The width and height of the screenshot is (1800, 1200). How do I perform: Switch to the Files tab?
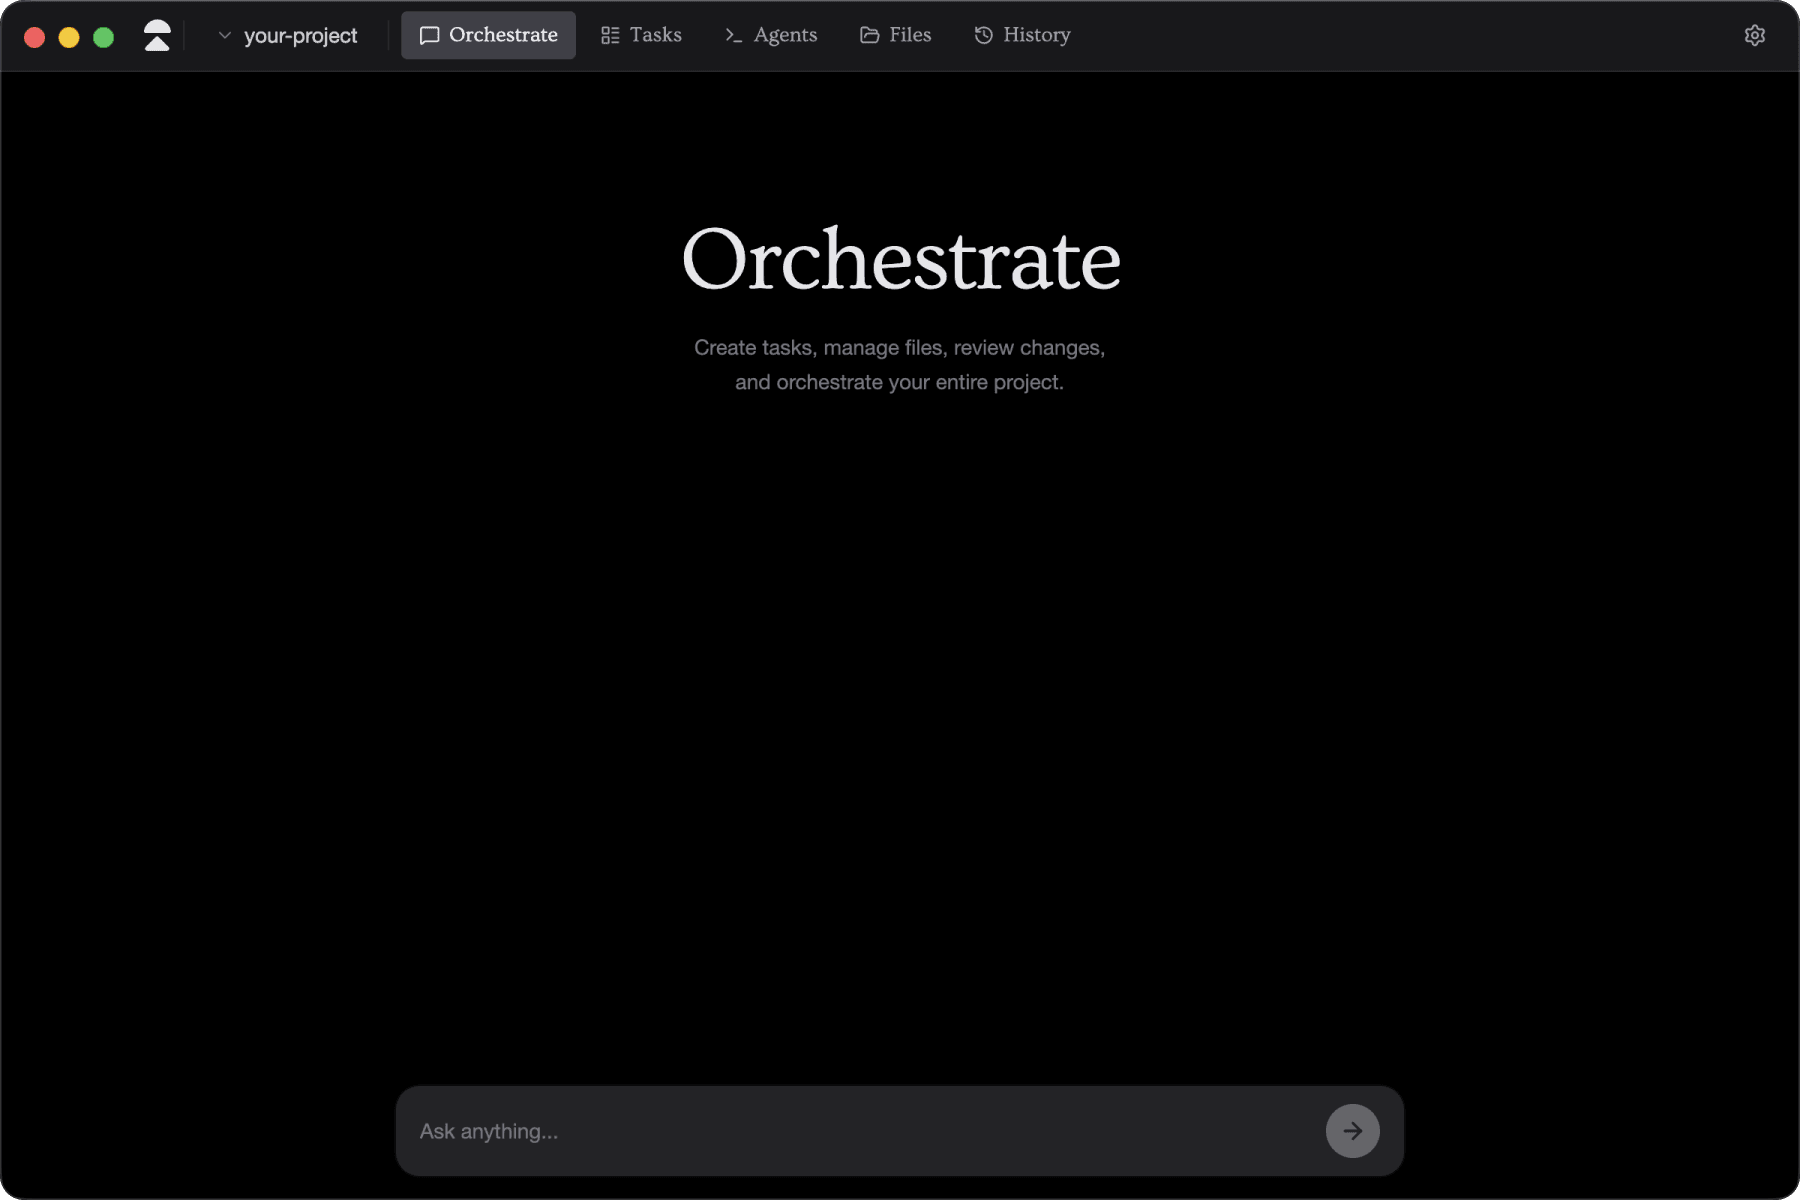pos(895,34)
